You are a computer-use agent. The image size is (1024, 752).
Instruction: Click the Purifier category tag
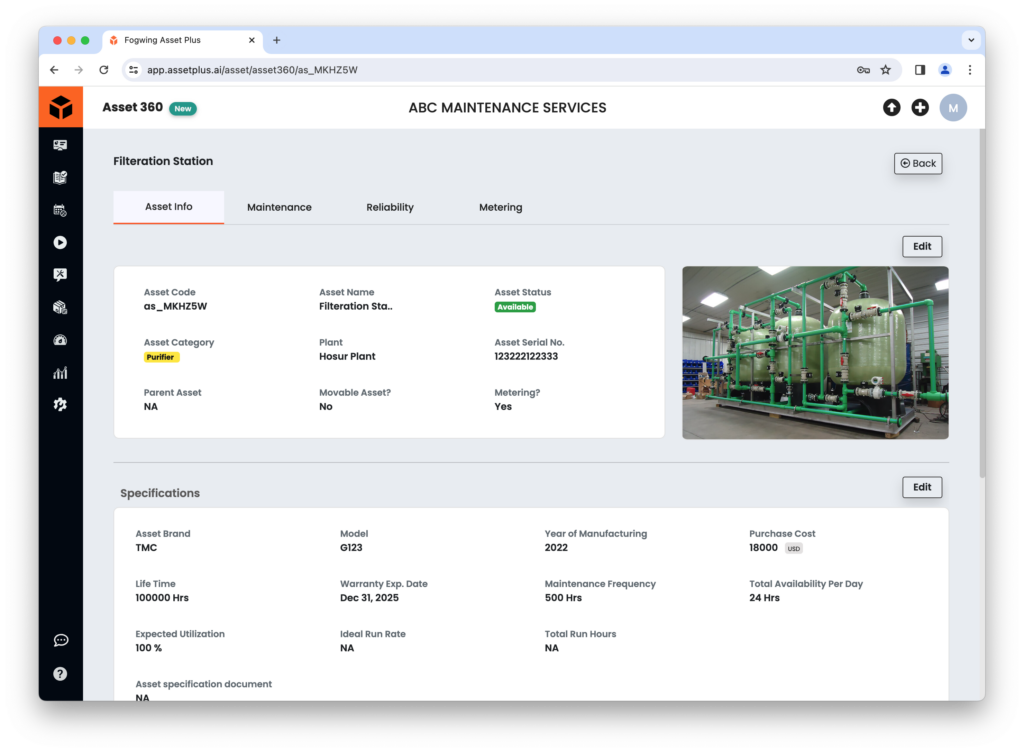(161, 357)
